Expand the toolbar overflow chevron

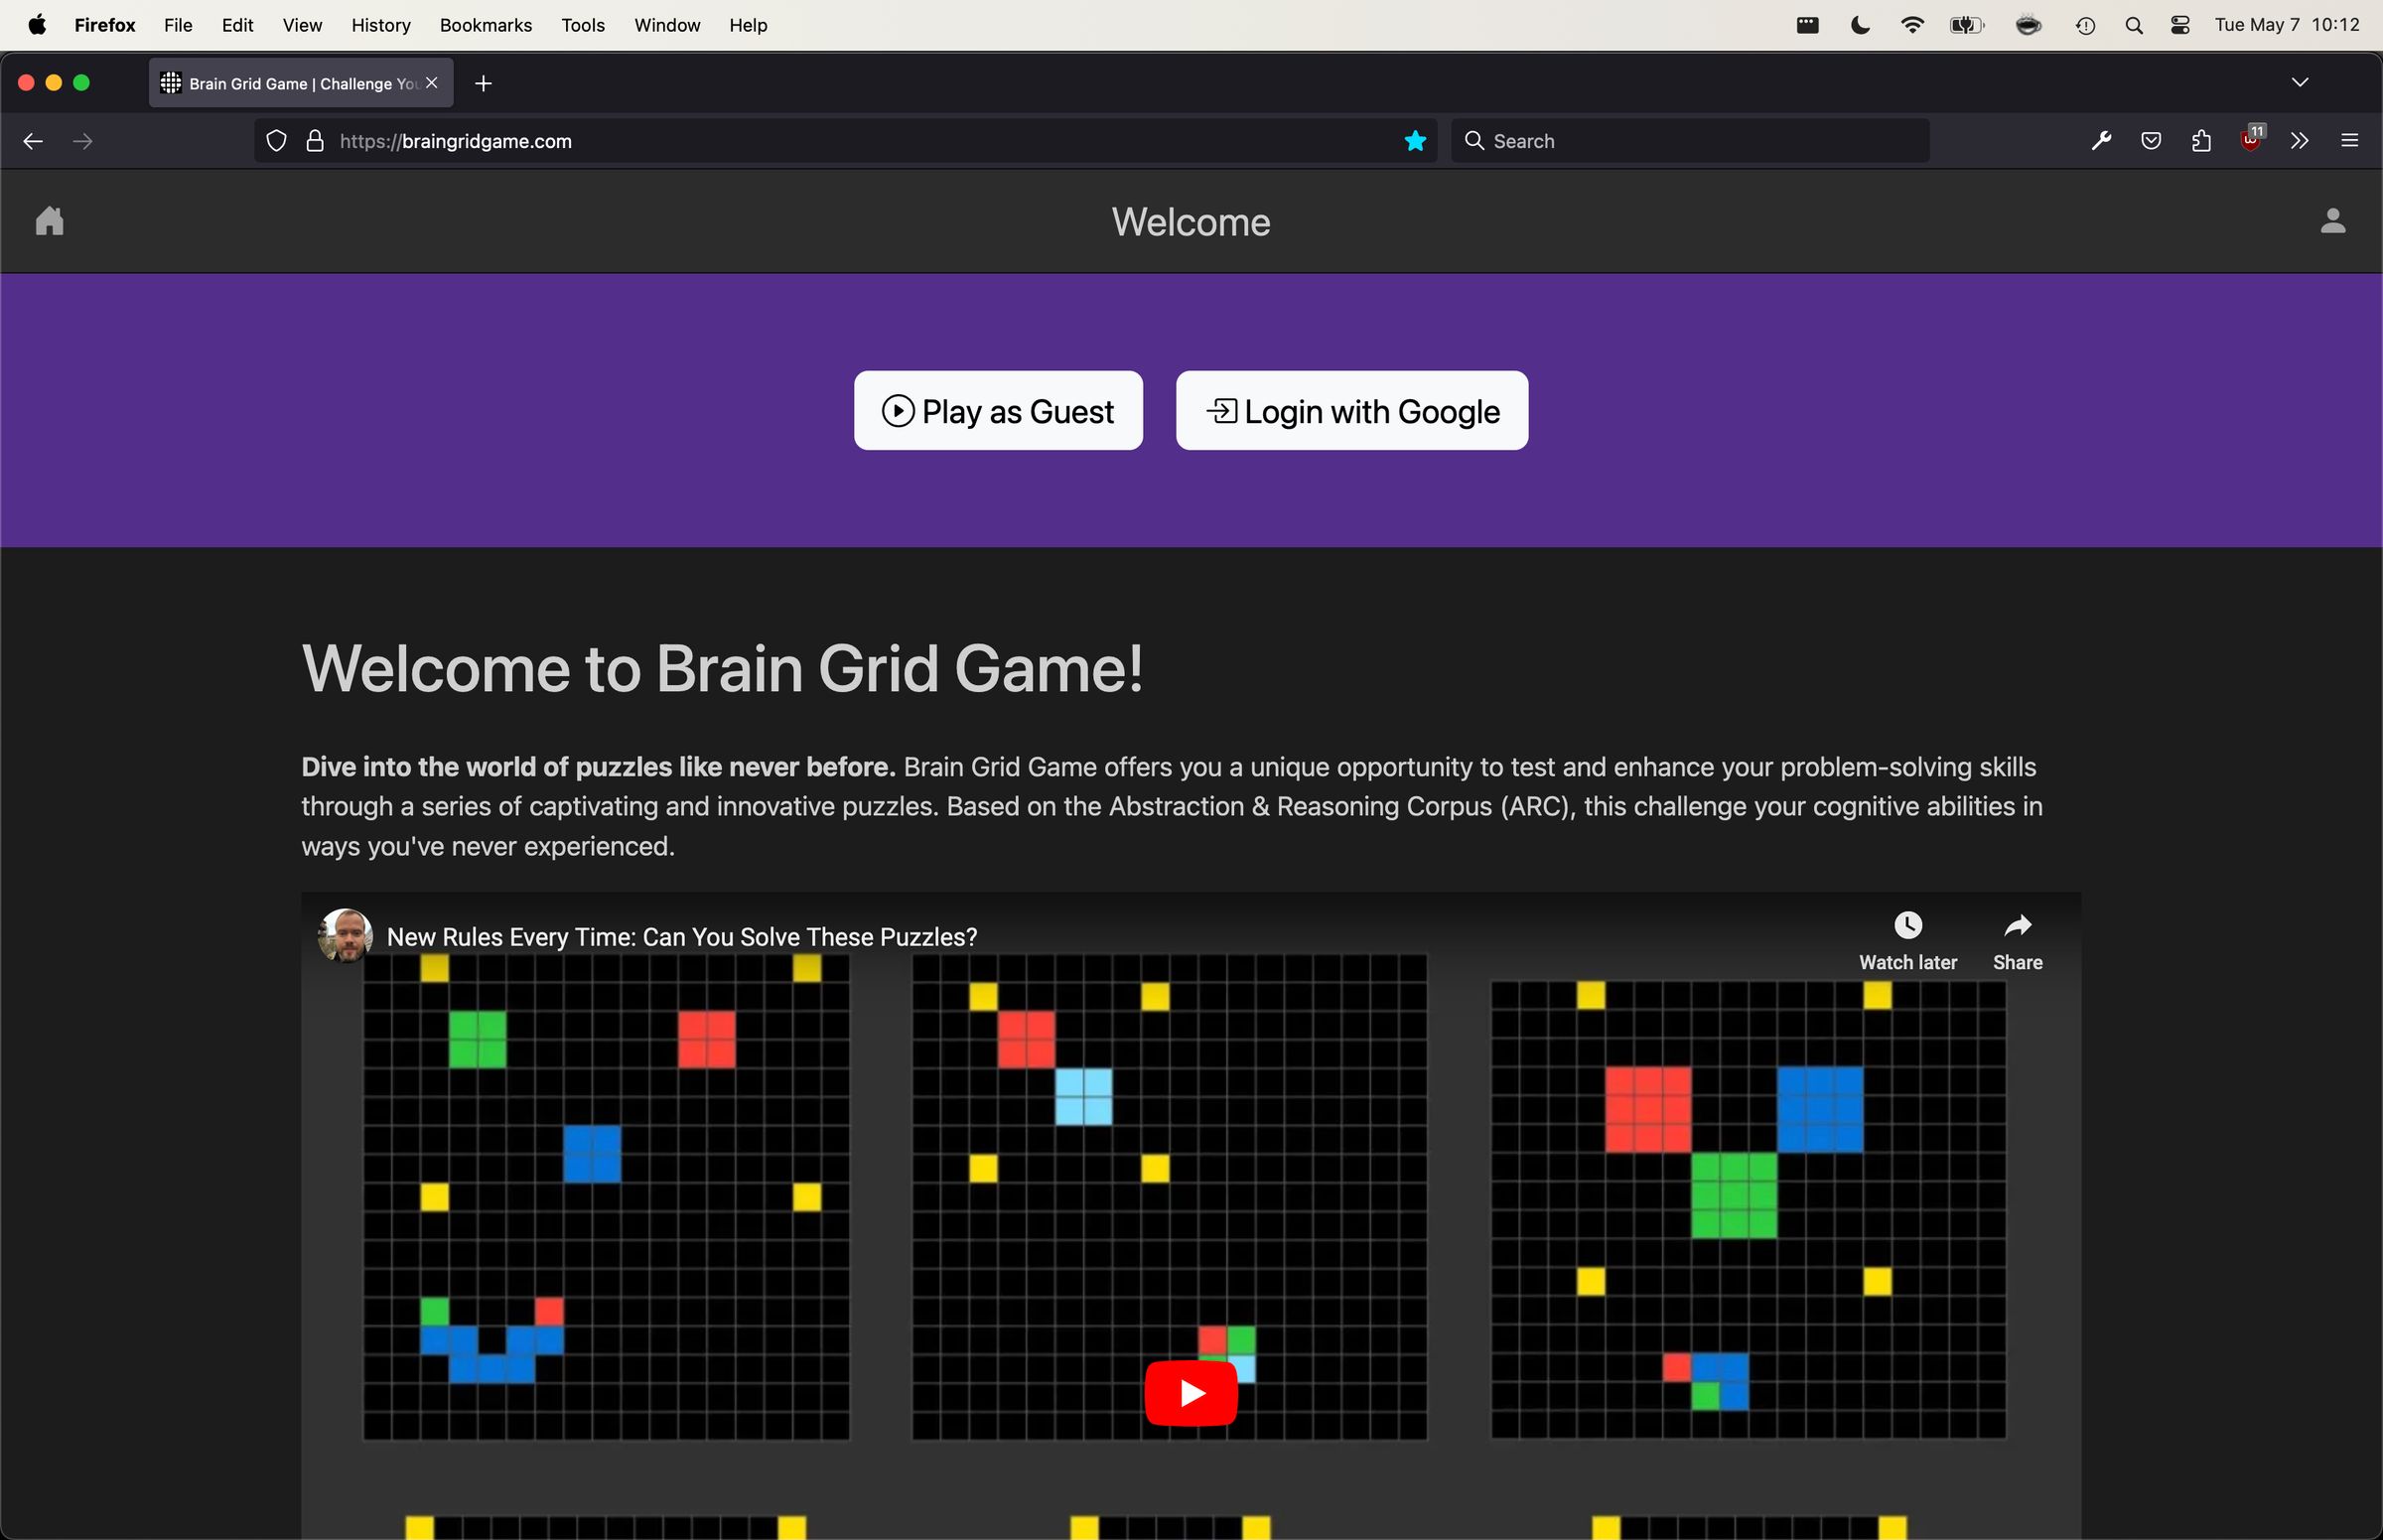pos(2300,140)
